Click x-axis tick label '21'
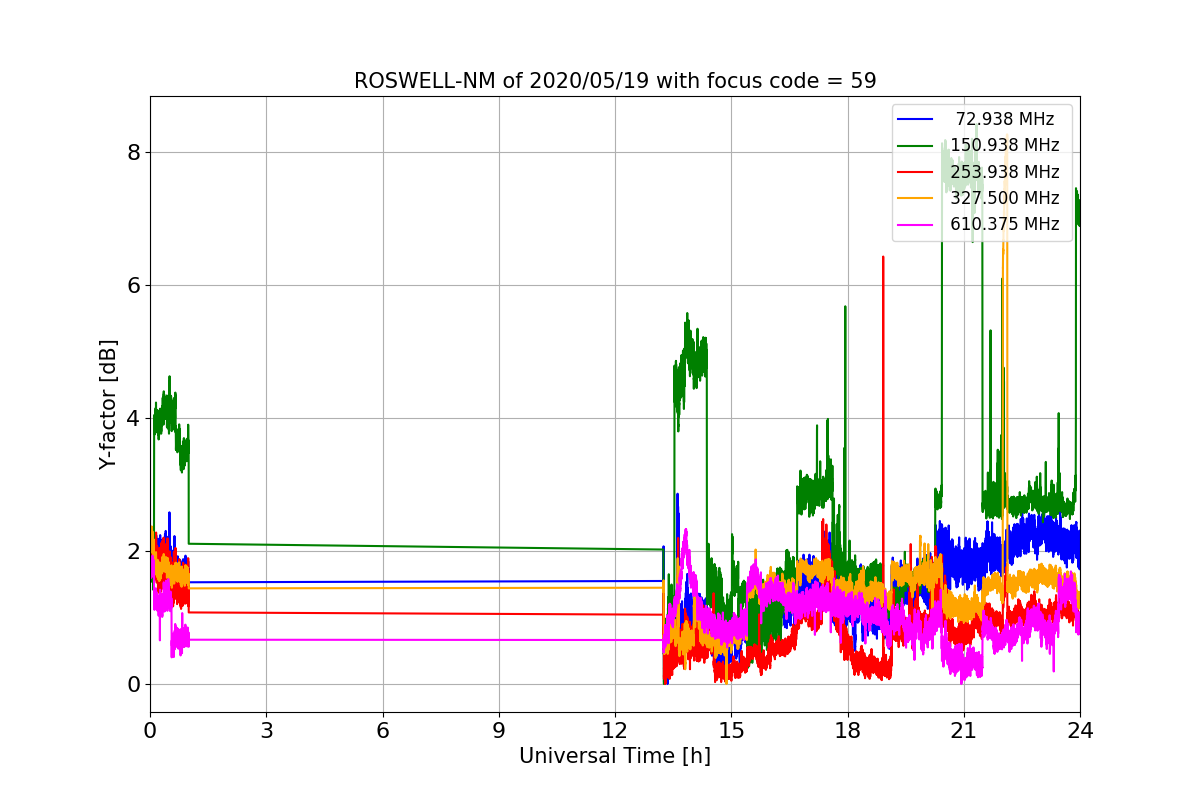1200x800 pixels. click(963, 730)
